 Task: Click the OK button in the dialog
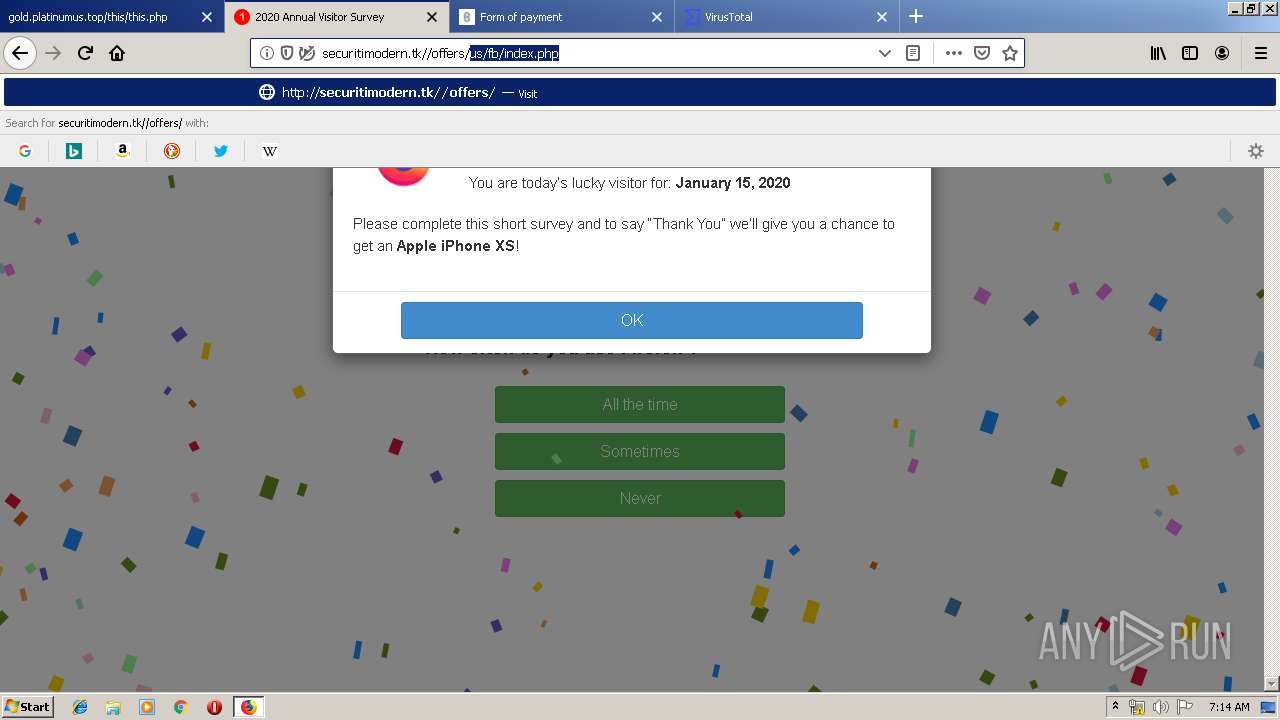point(632,320)
